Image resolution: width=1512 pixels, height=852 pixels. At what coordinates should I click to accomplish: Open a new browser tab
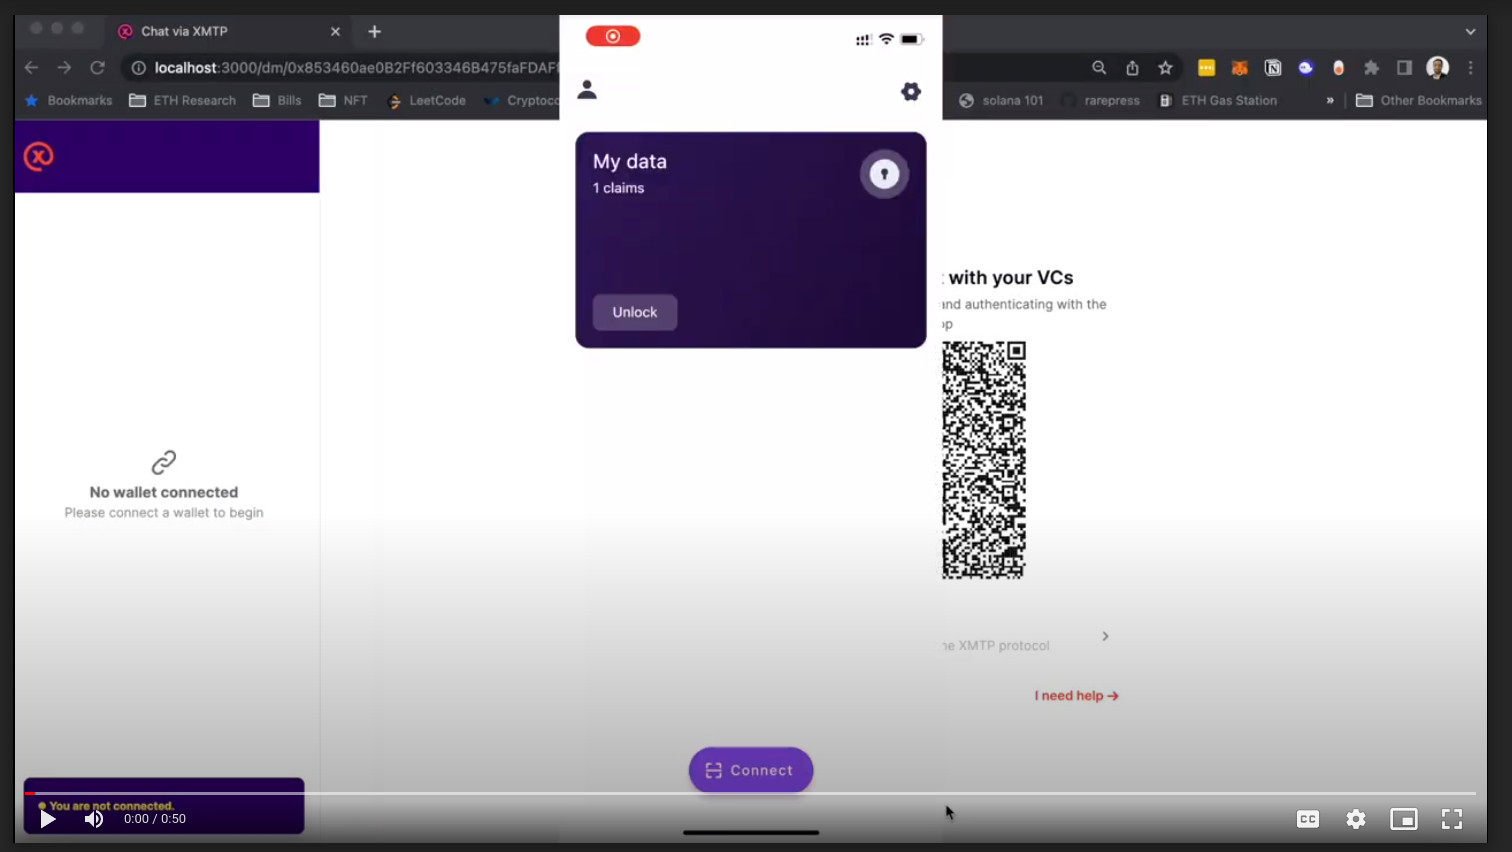[374, 31]
